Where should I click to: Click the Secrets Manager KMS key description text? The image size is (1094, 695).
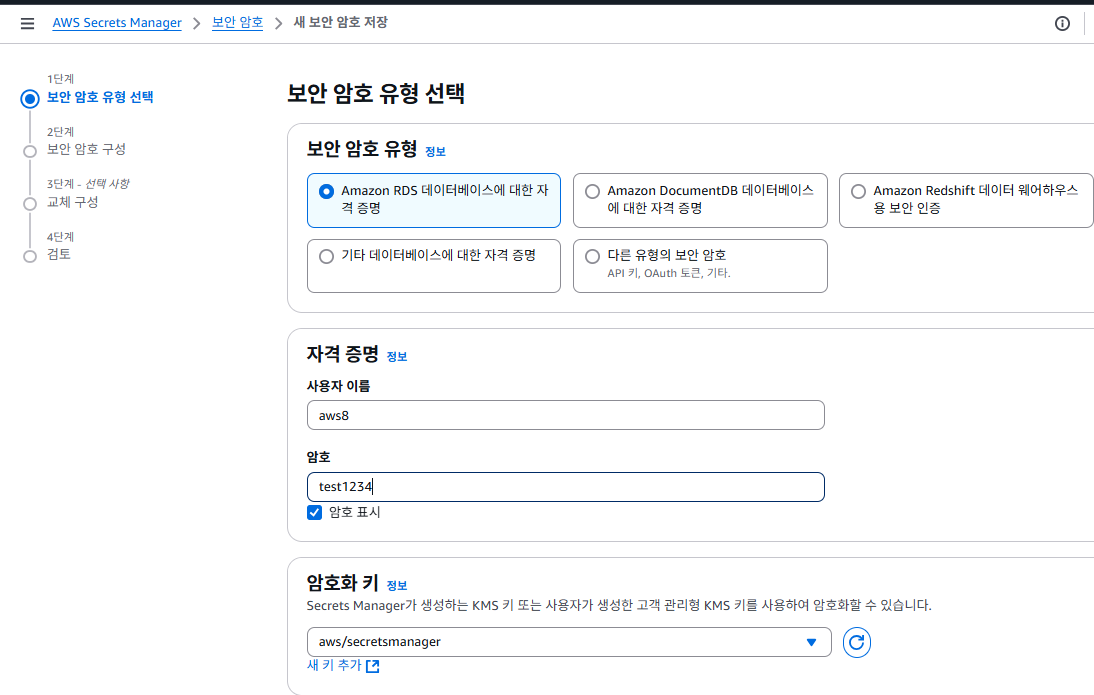[619, 606]
